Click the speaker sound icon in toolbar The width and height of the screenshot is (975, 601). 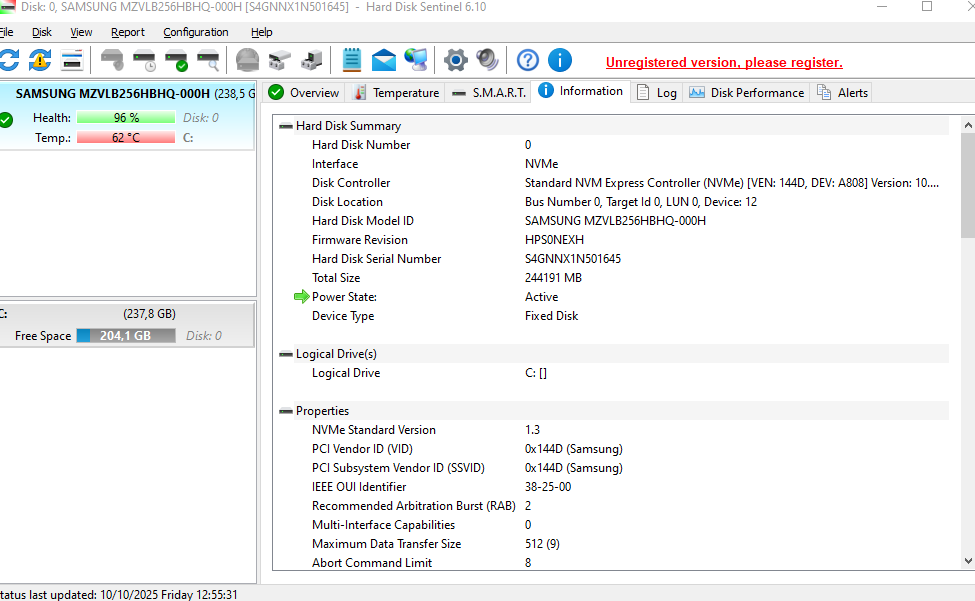click(487, 60)
